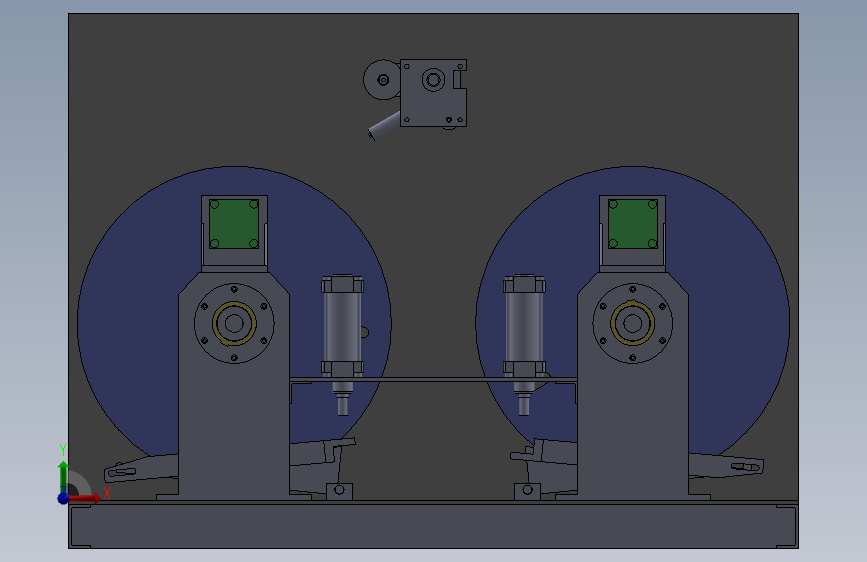Select the left pneumatic cylinder body
867x562 pixels.
tap(342, 326)
